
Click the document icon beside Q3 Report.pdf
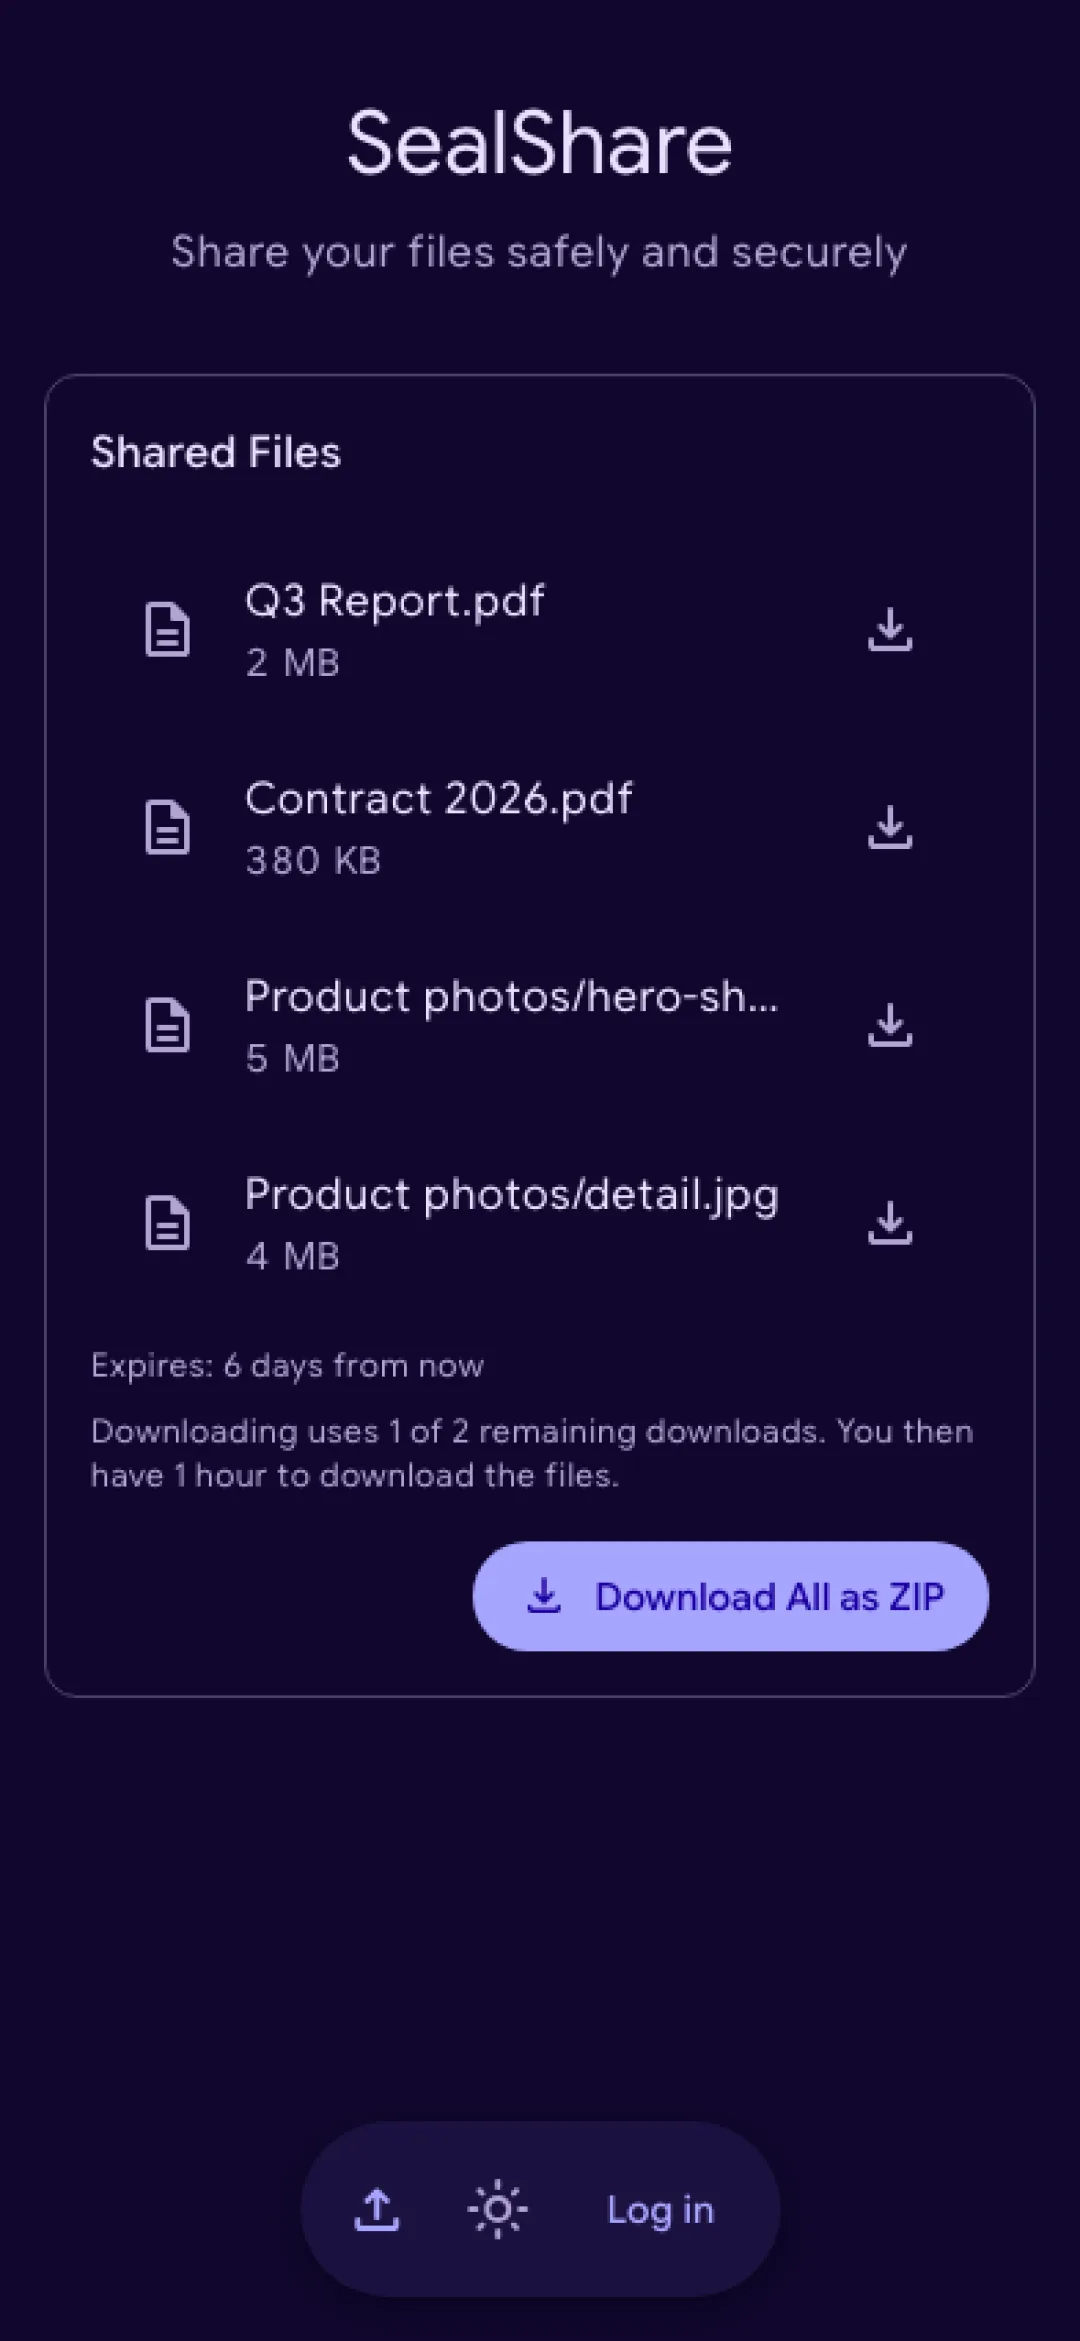[167, 630]
